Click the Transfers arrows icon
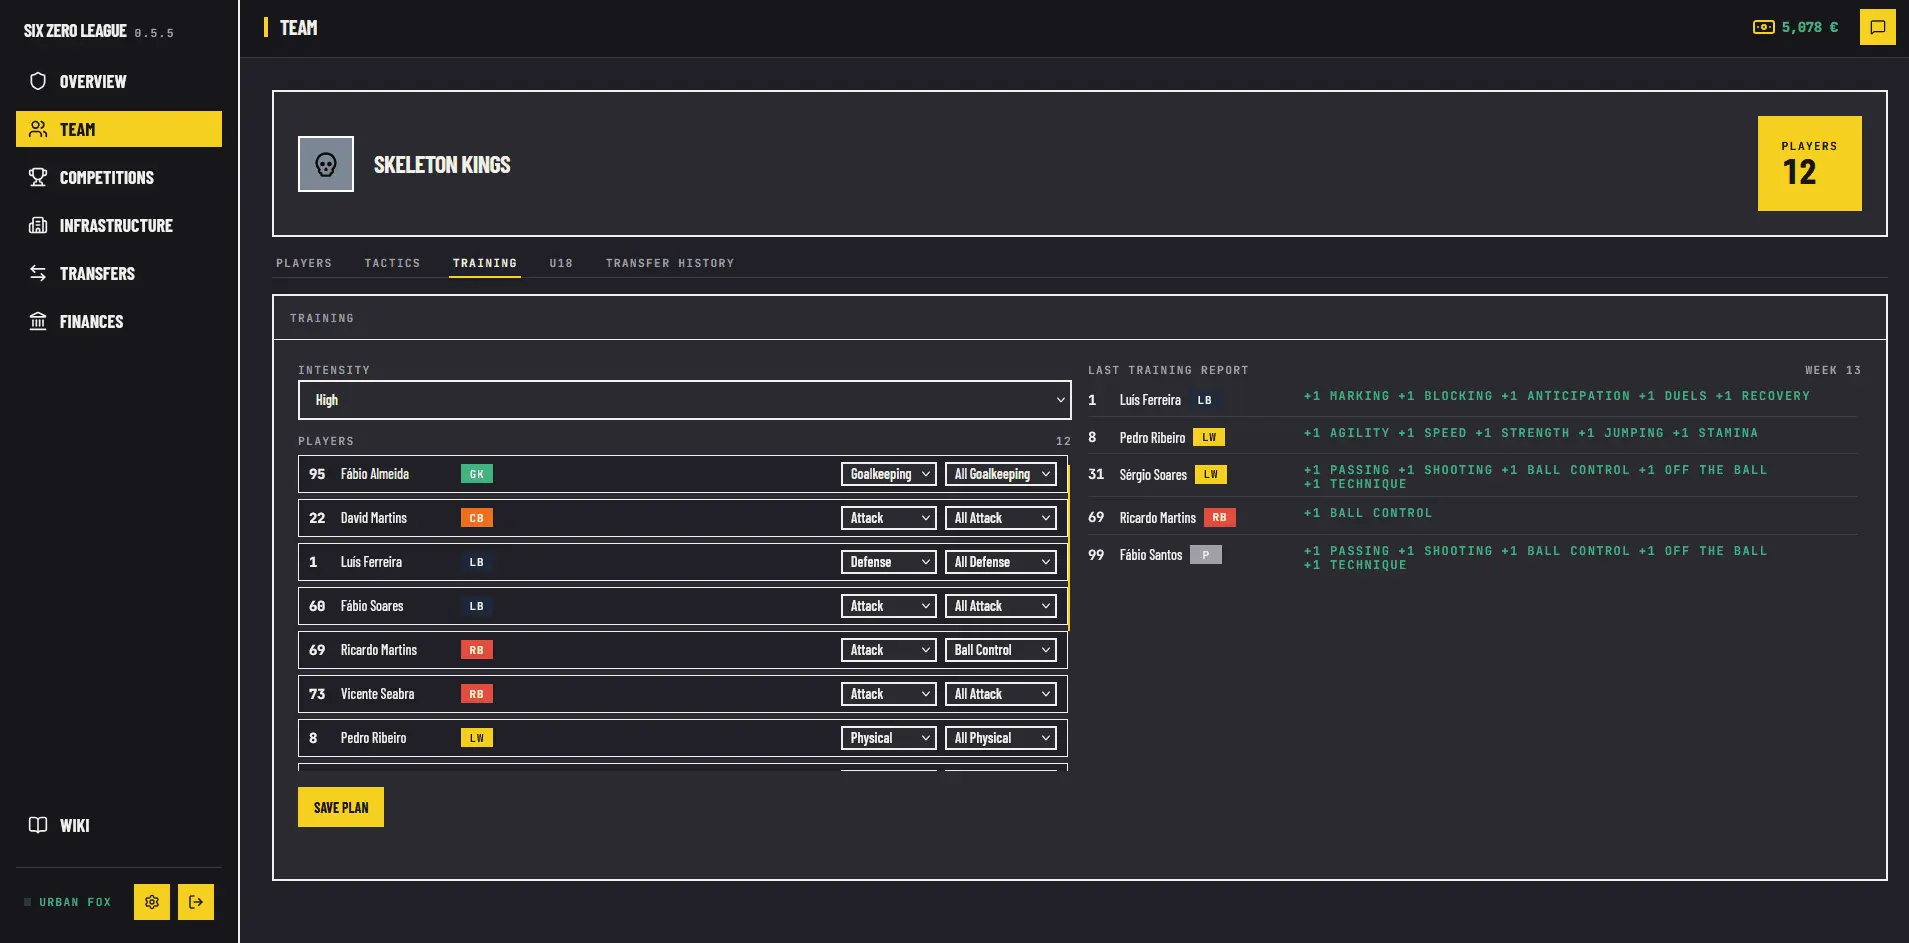This screenshot has width=1909, height=943. coord(38,273)
